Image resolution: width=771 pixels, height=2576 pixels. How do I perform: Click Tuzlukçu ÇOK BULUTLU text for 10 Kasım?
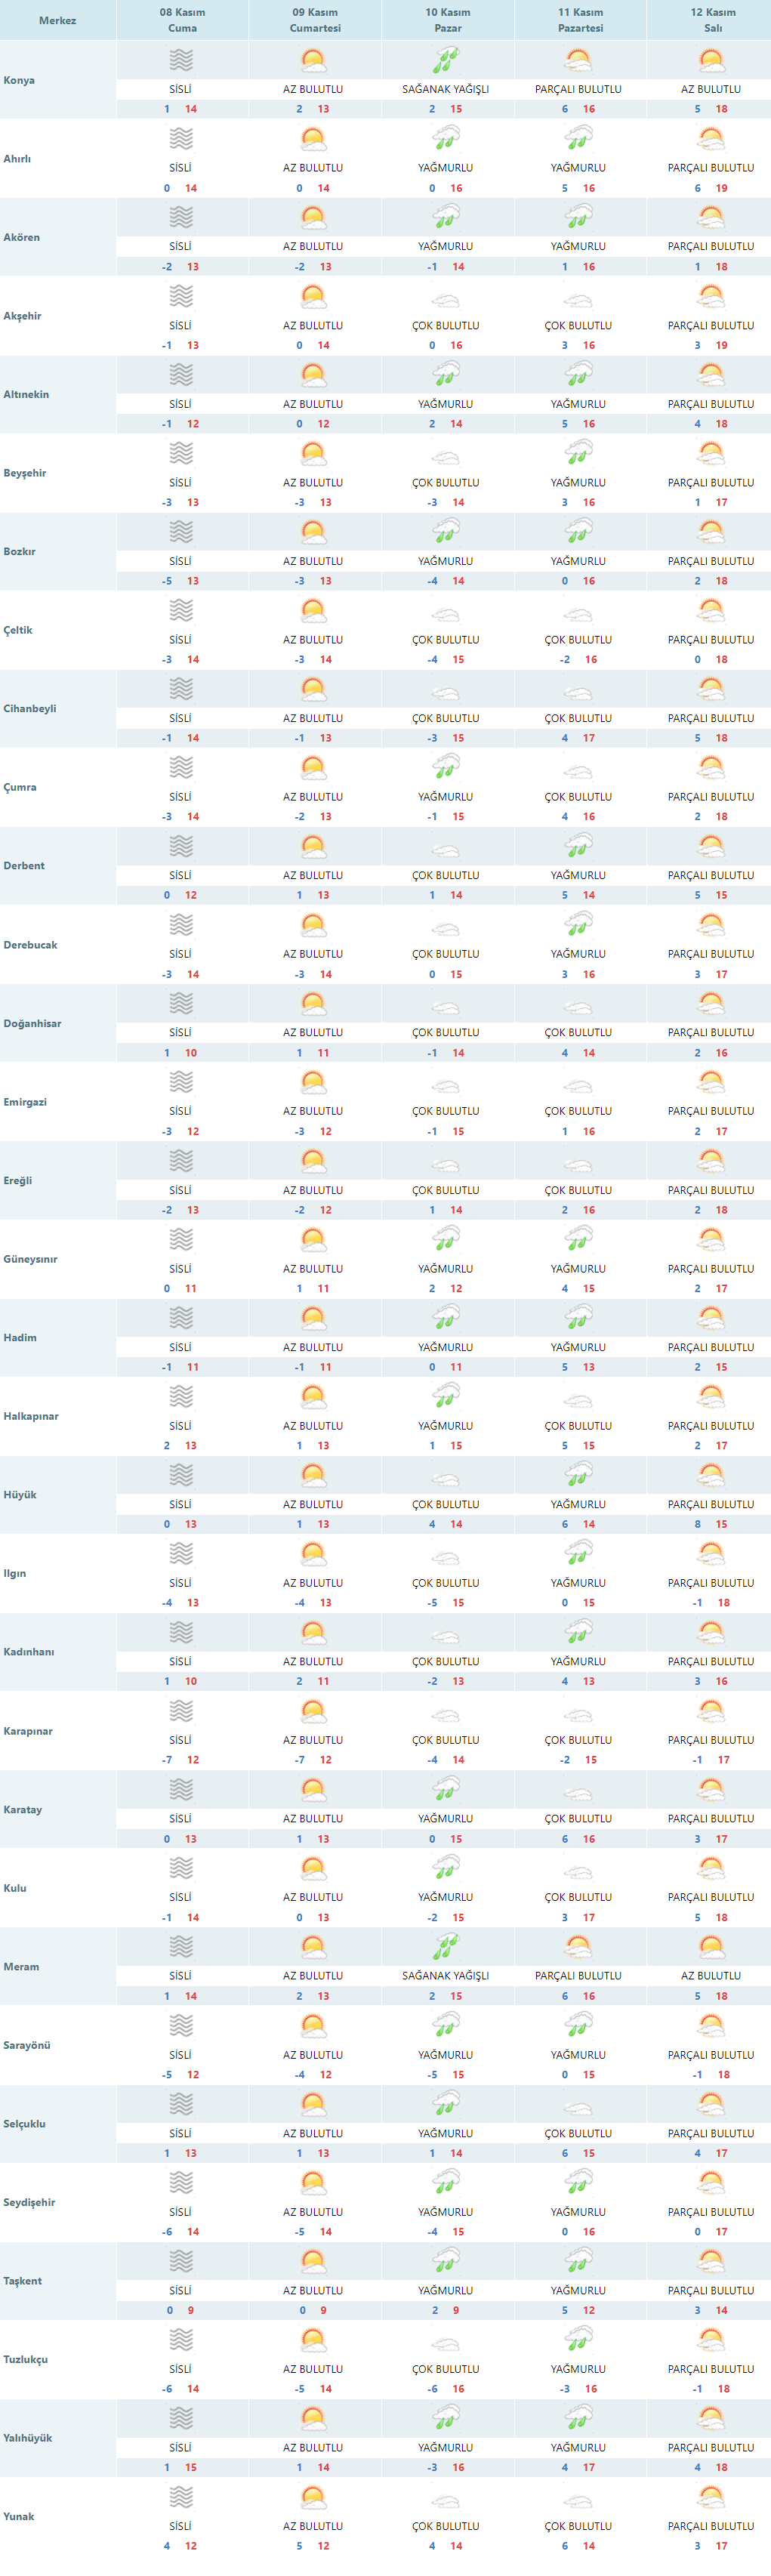pyautogui.click(x=446, y=2369)
